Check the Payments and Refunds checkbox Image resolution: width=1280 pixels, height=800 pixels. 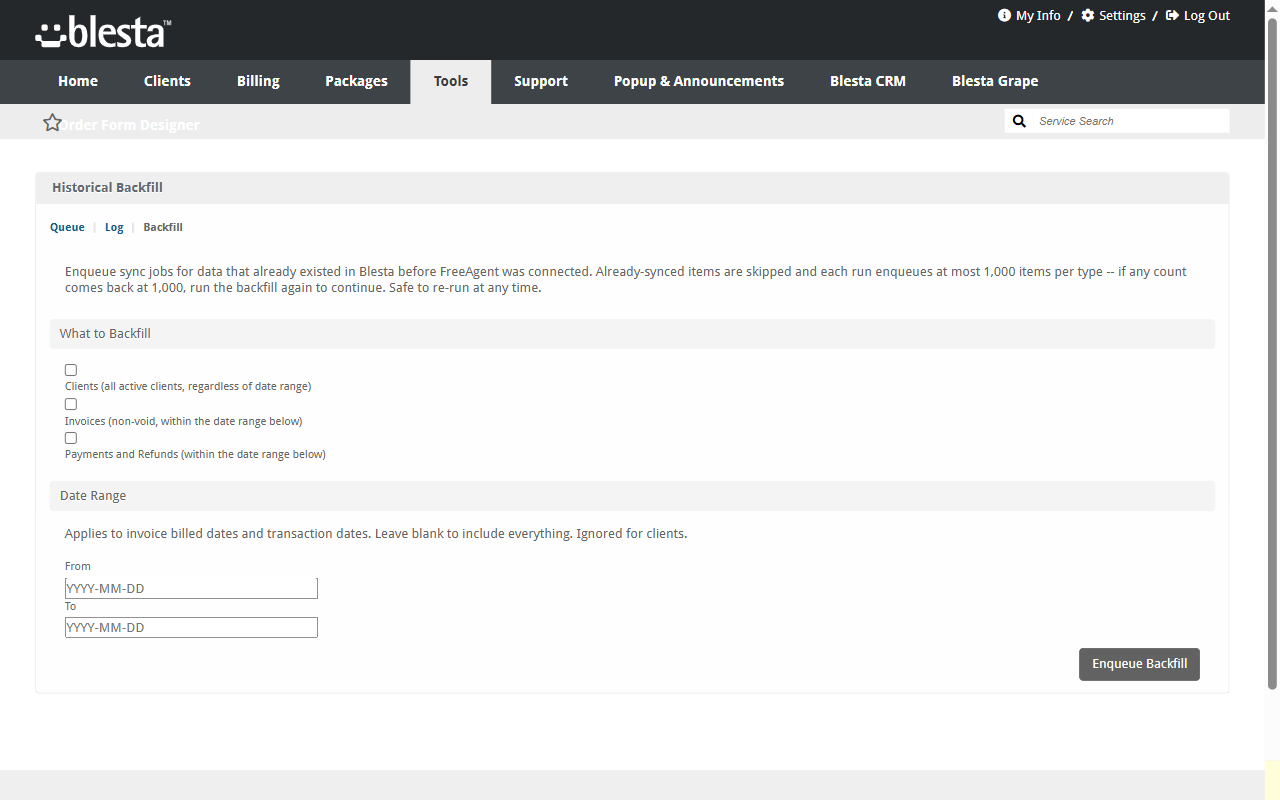pos(71,438)
